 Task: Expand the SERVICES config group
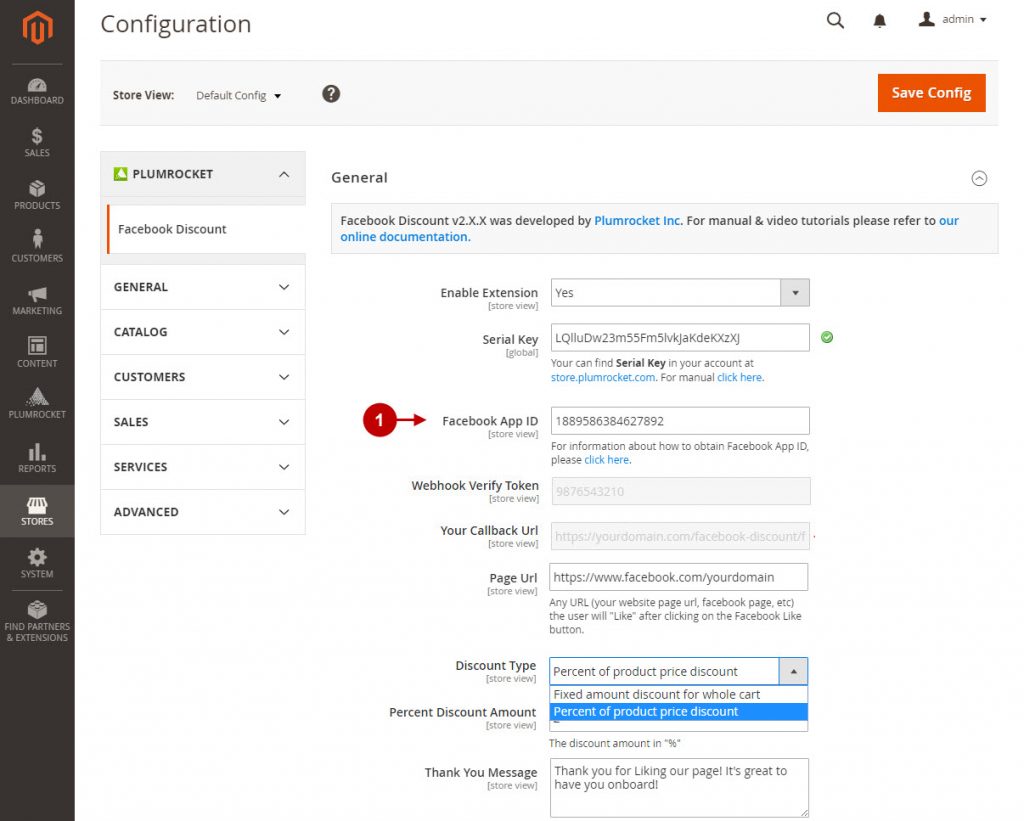pyautogui.click(x=203, y=467)
